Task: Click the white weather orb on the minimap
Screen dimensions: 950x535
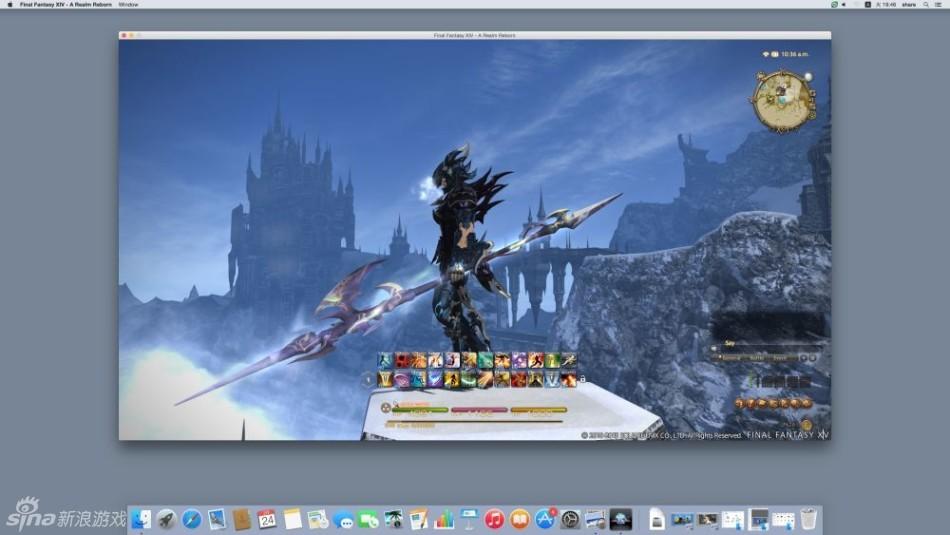Action: coord(808,76)
